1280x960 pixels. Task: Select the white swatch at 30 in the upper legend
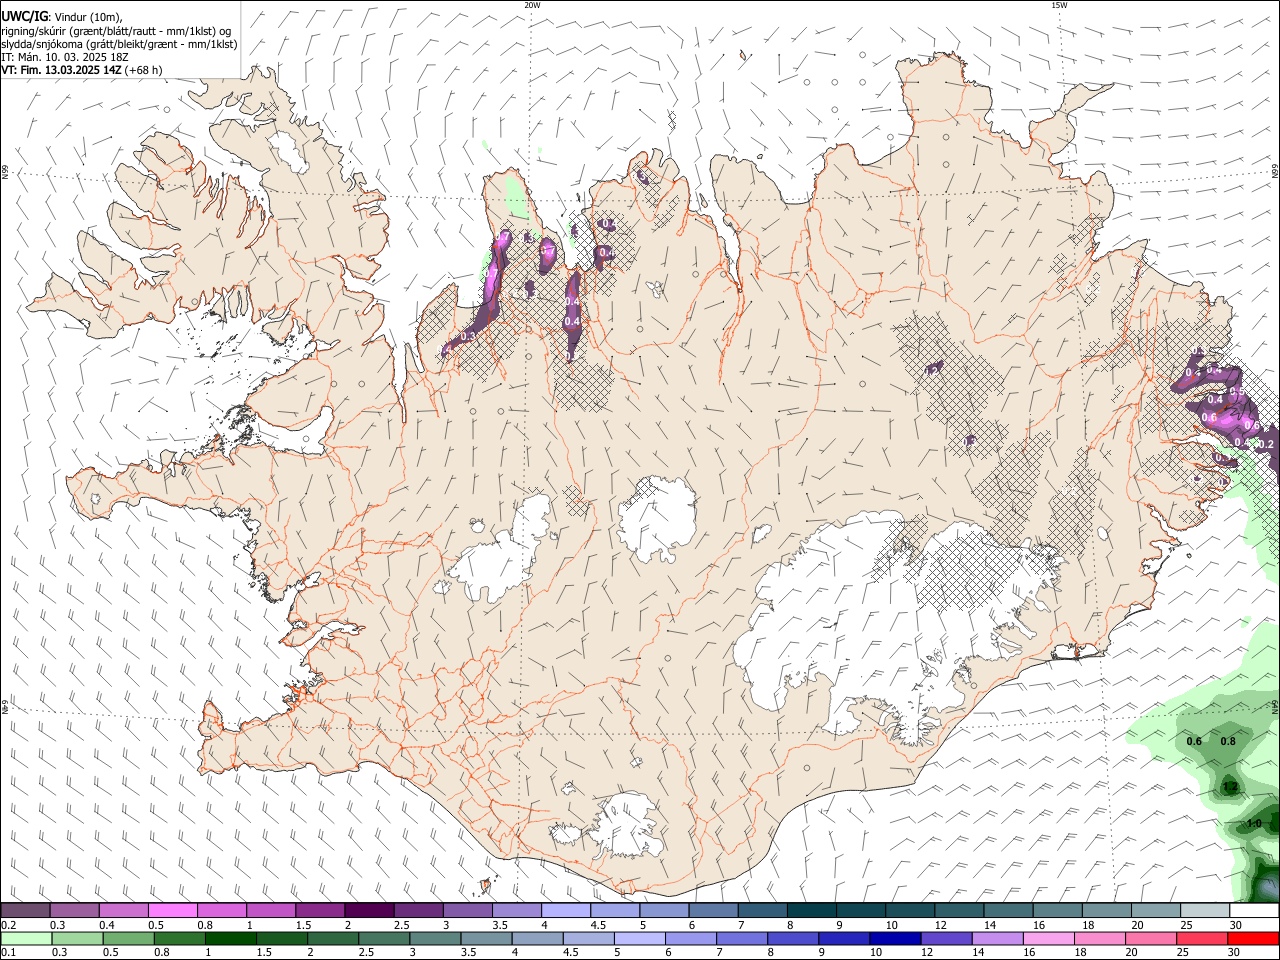[1252, 910]
